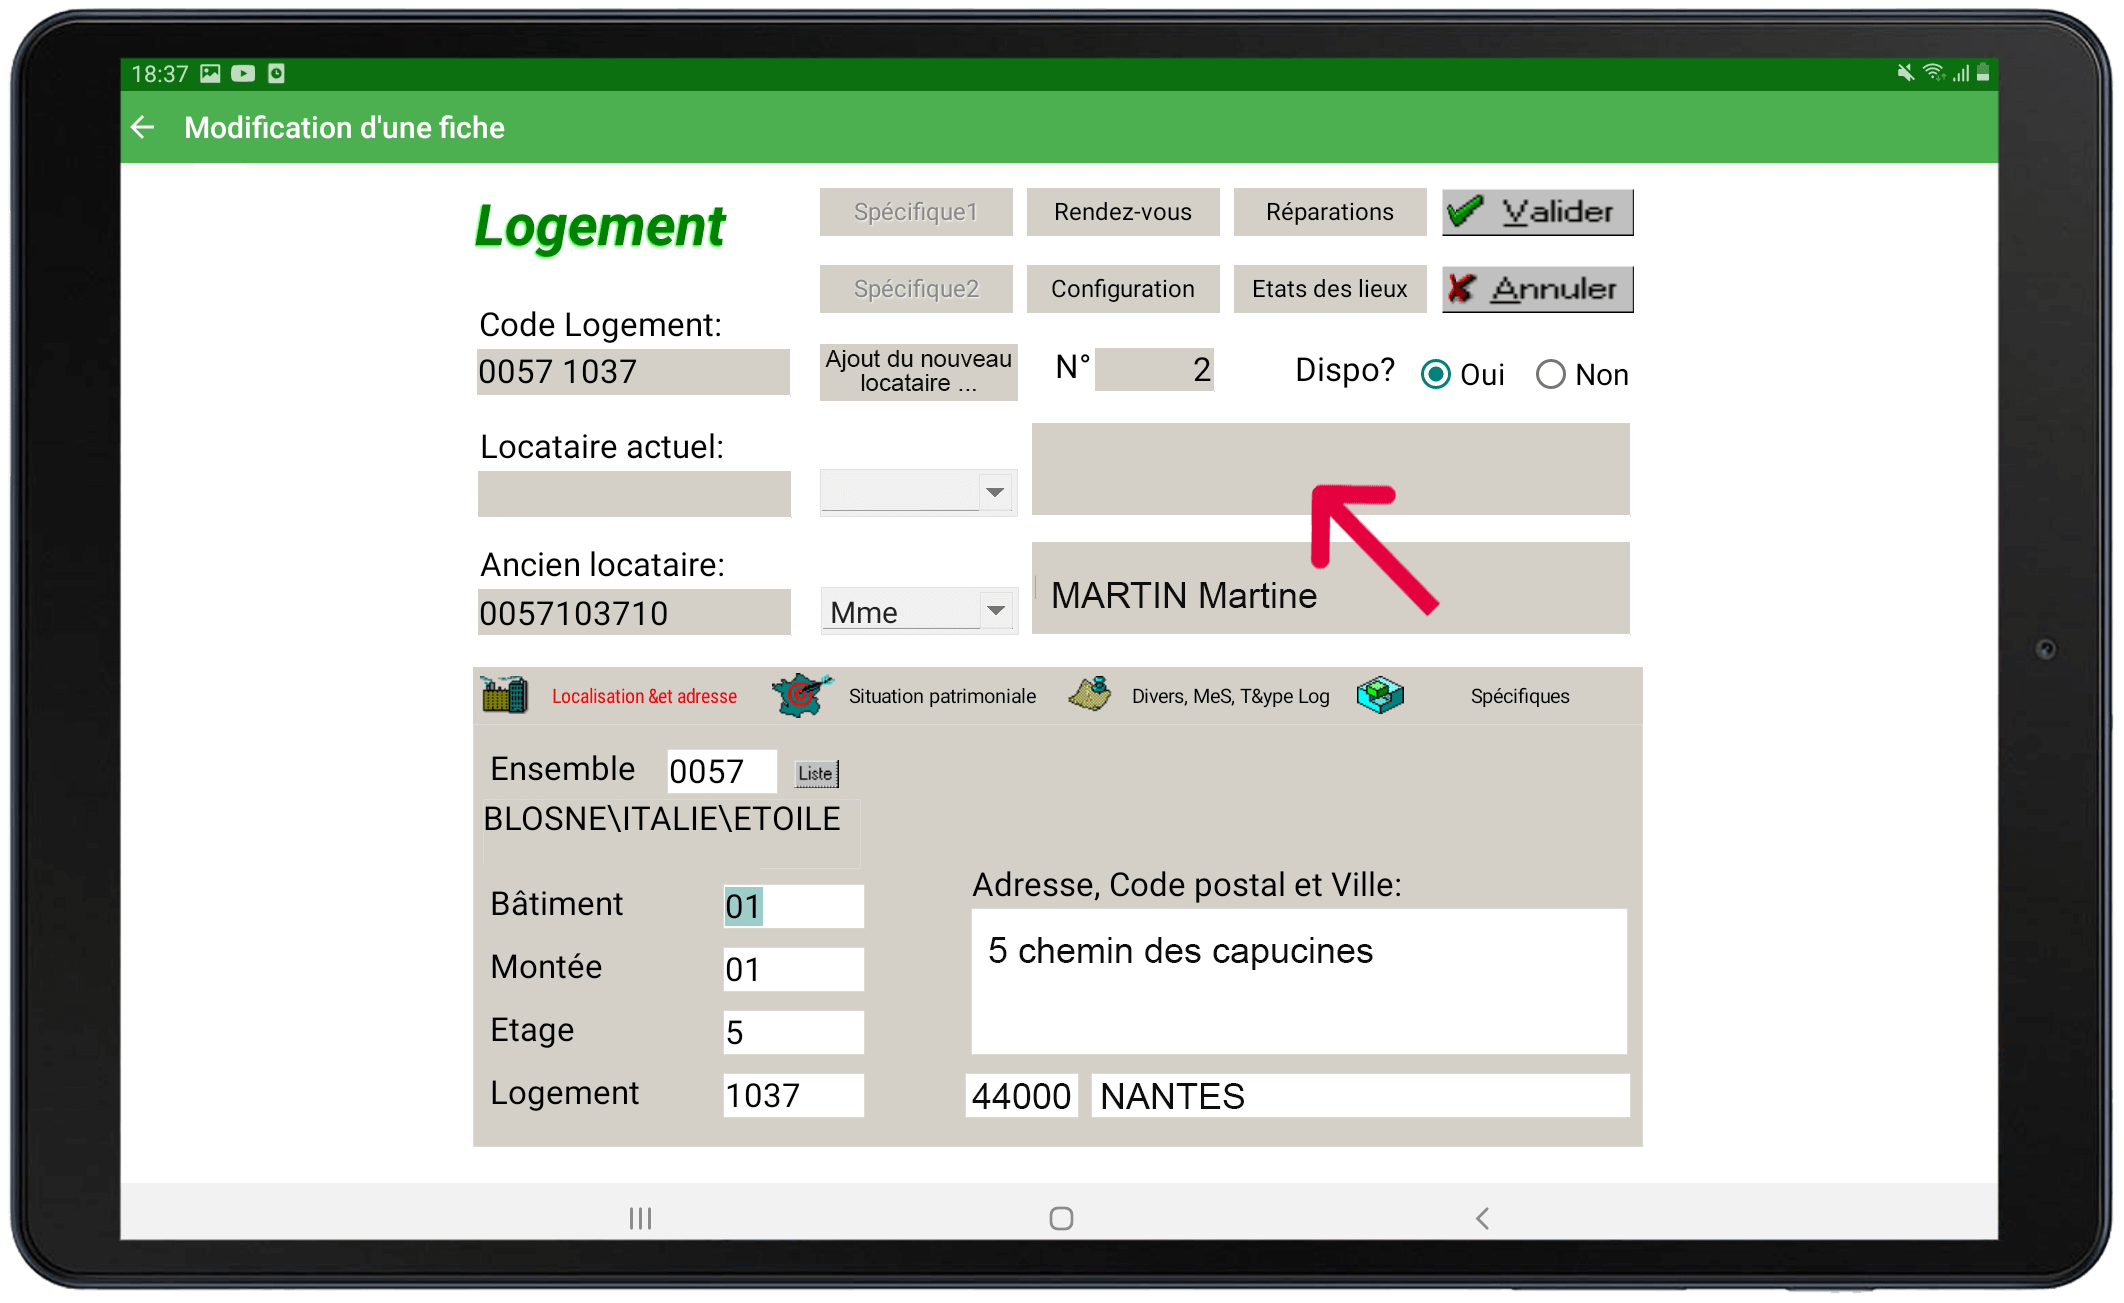The width and height of the screenshot is (2124, 1303).
Task: Click the Valider button
Action: click(1537, 212)
